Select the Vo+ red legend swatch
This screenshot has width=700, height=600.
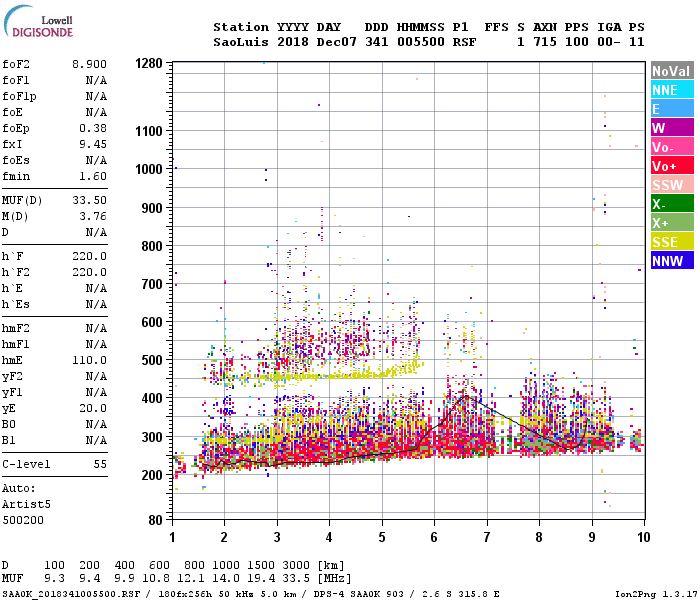tap(672, 166)
